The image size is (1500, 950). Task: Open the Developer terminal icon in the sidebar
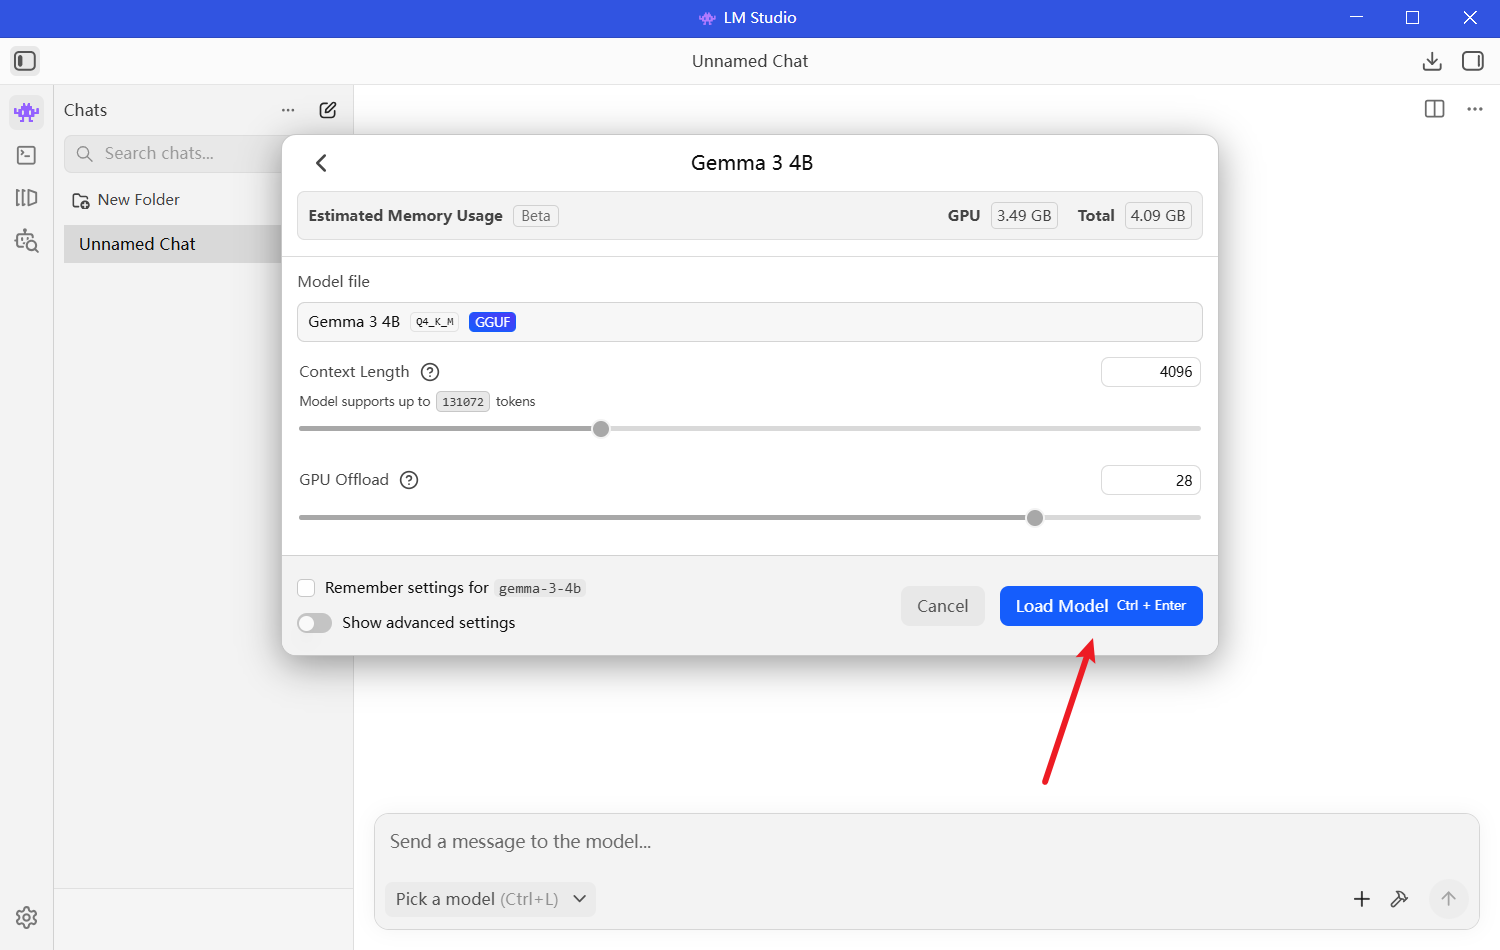[x=27, y=155]
